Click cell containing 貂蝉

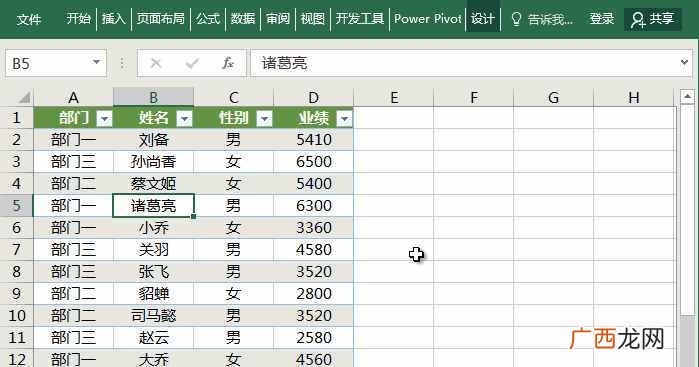click(x=153, y=293)
